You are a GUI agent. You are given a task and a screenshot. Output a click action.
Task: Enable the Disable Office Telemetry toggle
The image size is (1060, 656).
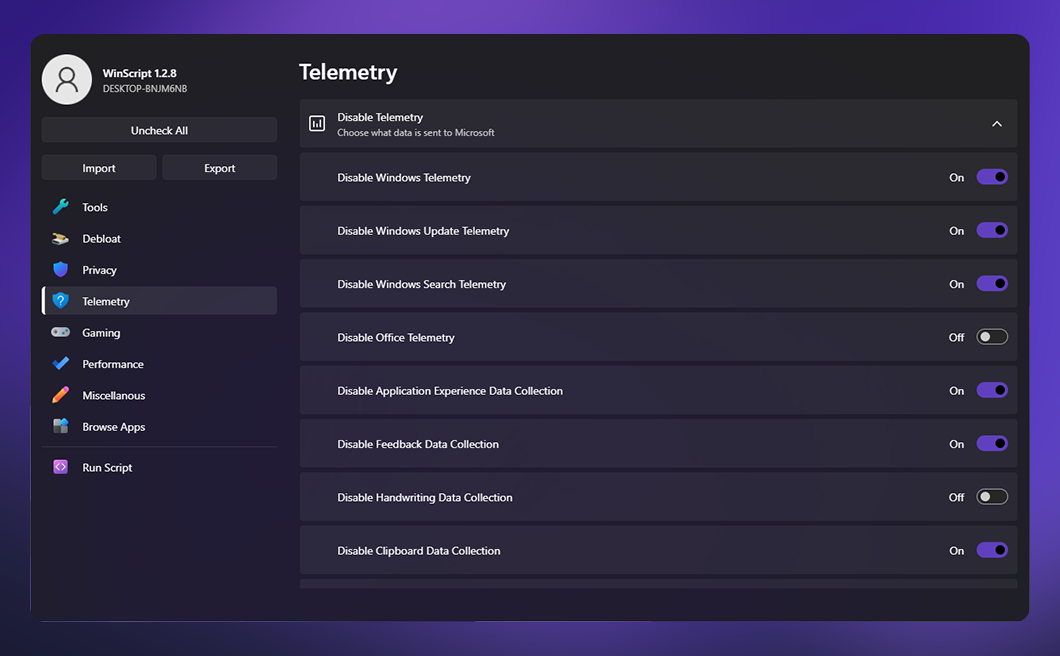(x=991, y=337)
